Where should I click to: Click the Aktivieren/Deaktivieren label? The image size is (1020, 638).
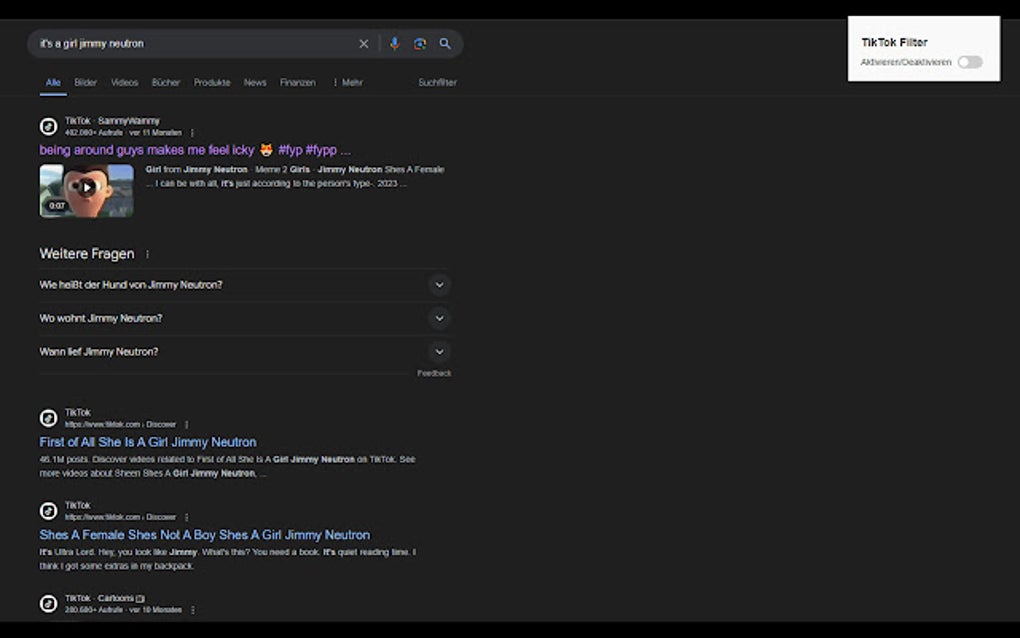[x=906, y=62]
